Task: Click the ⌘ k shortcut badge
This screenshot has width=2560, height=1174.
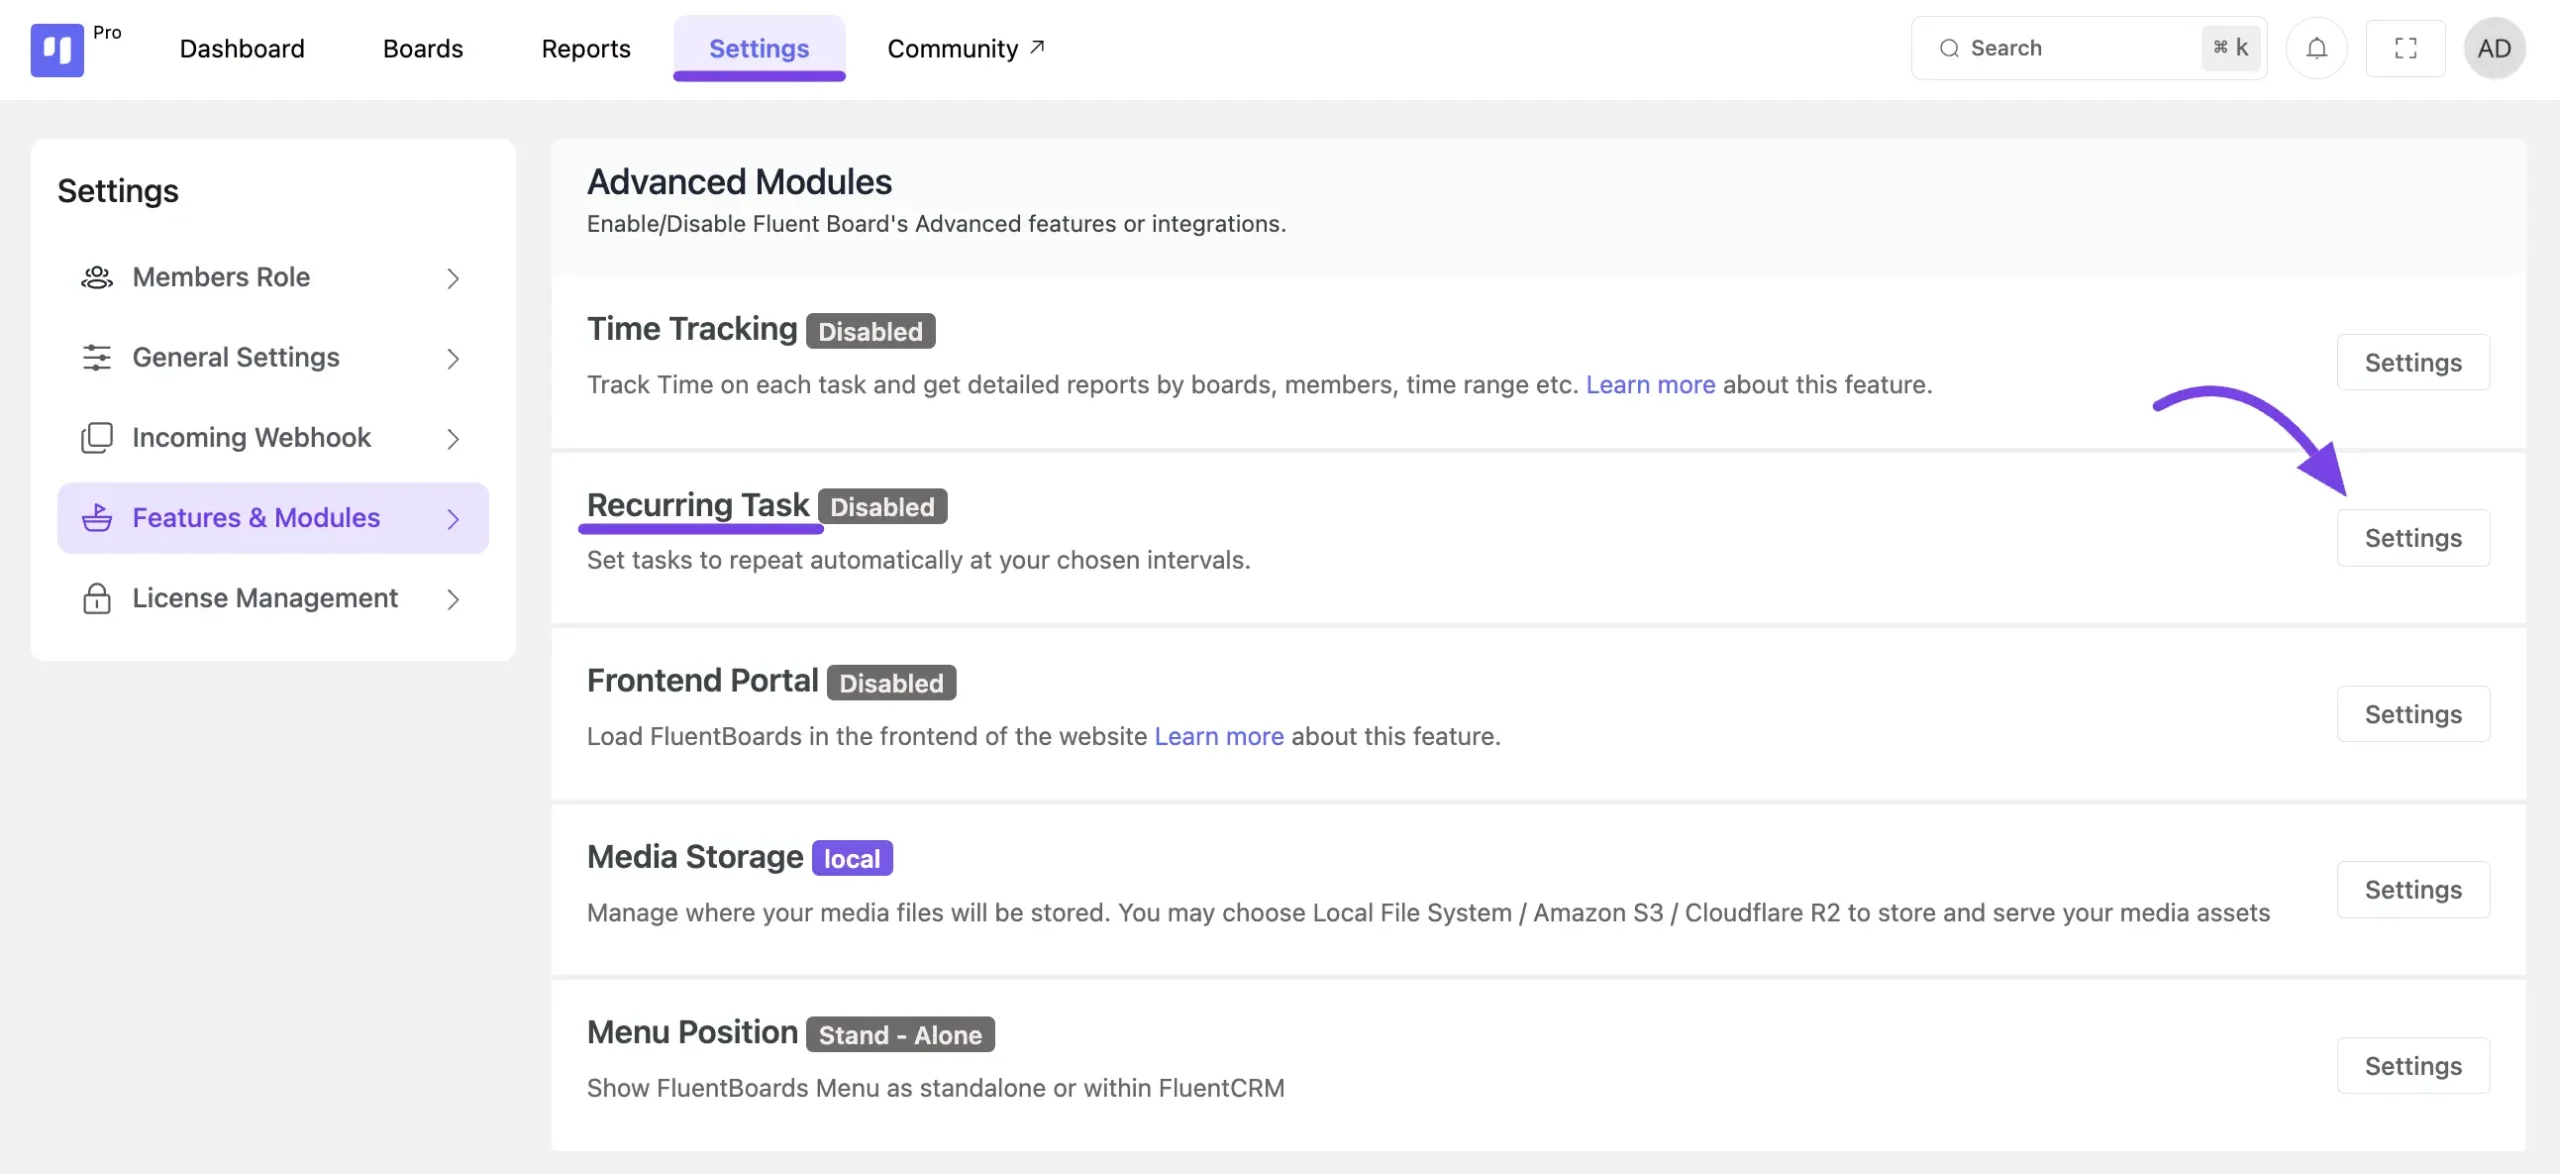Action: 2230,48
